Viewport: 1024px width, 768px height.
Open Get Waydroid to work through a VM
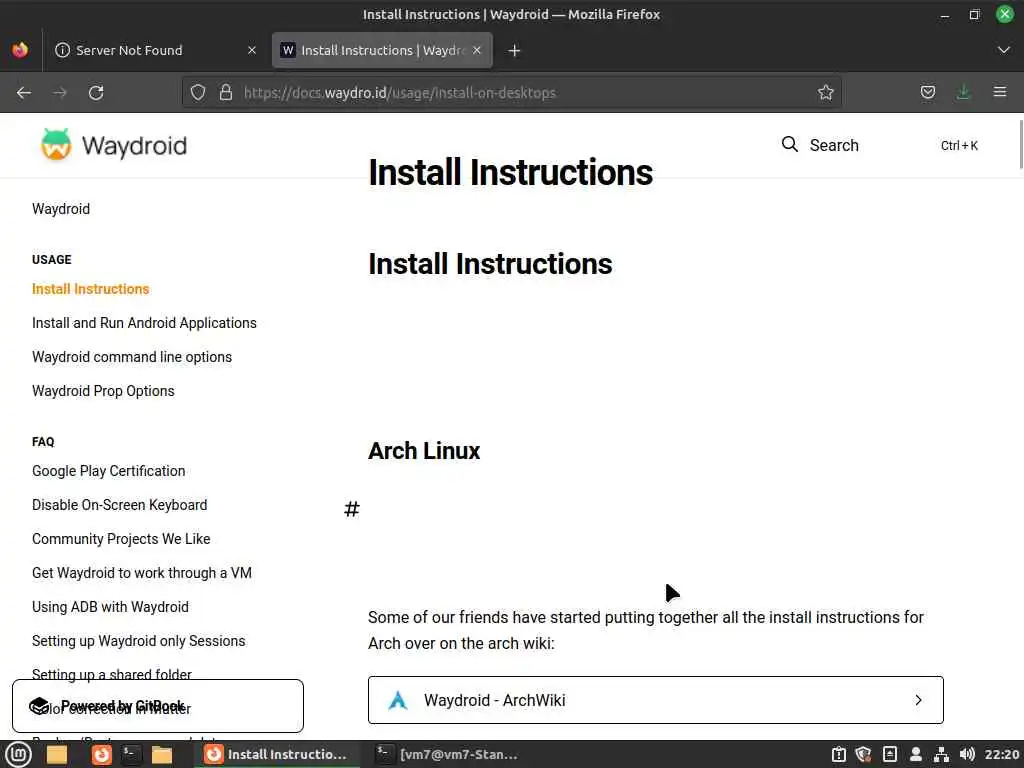142,573
